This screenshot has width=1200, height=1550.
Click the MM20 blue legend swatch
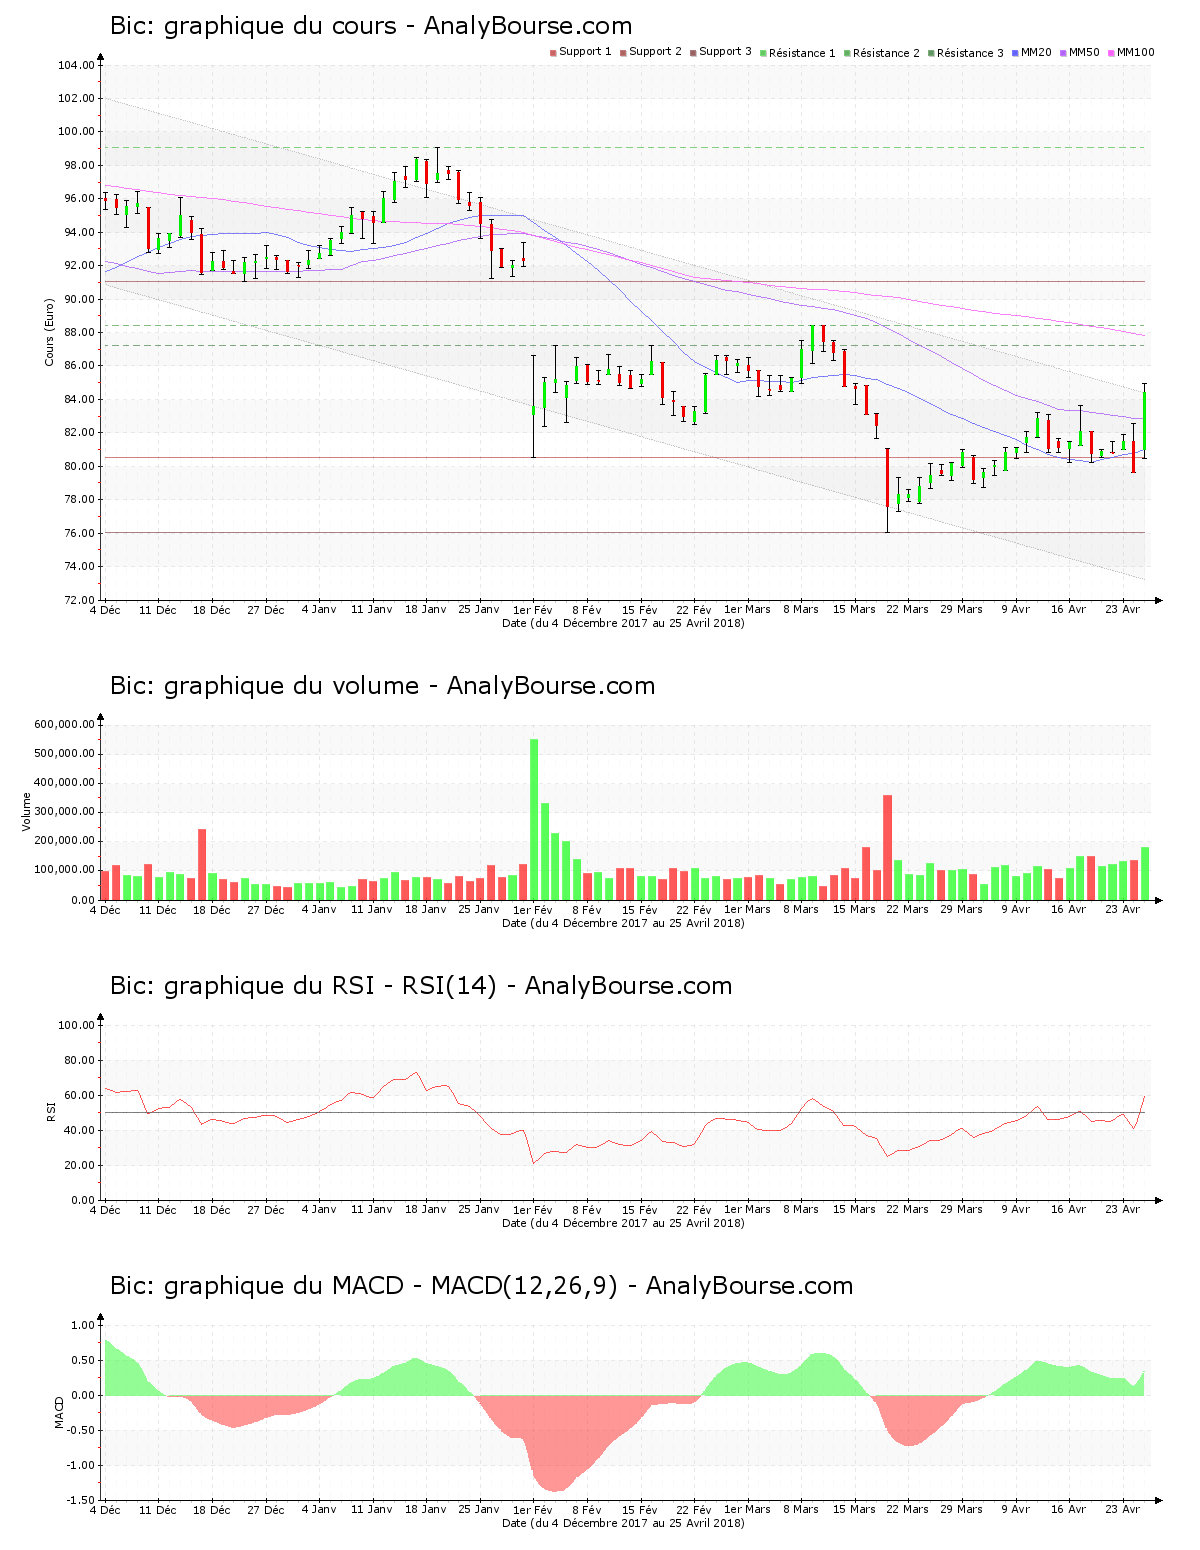pyautogui.click(x=1015, y=53)
